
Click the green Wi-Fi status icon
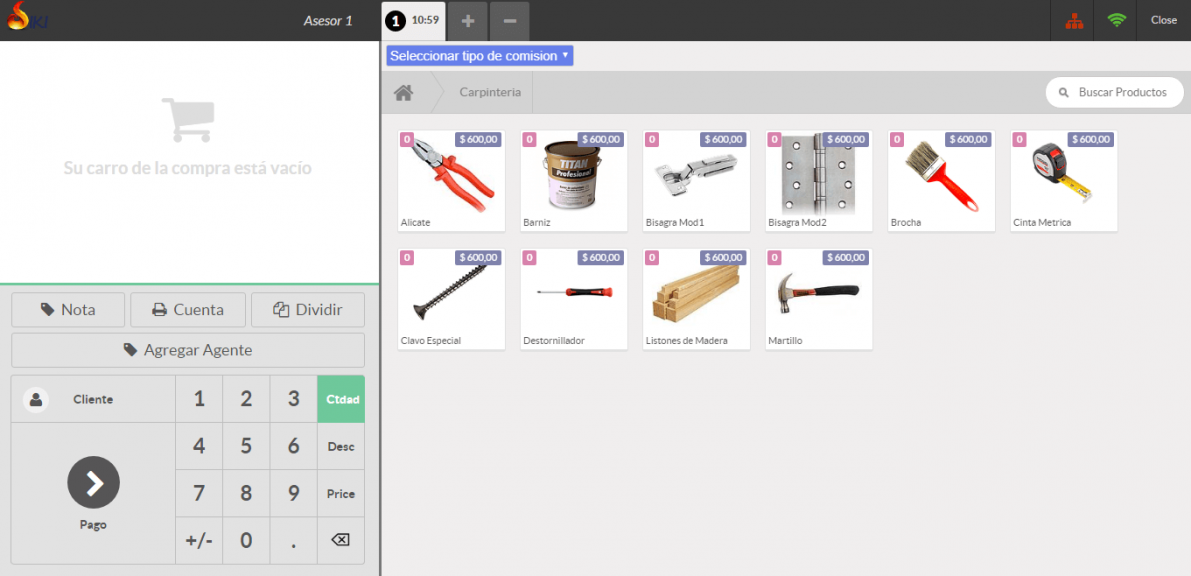coord(1117,21)
